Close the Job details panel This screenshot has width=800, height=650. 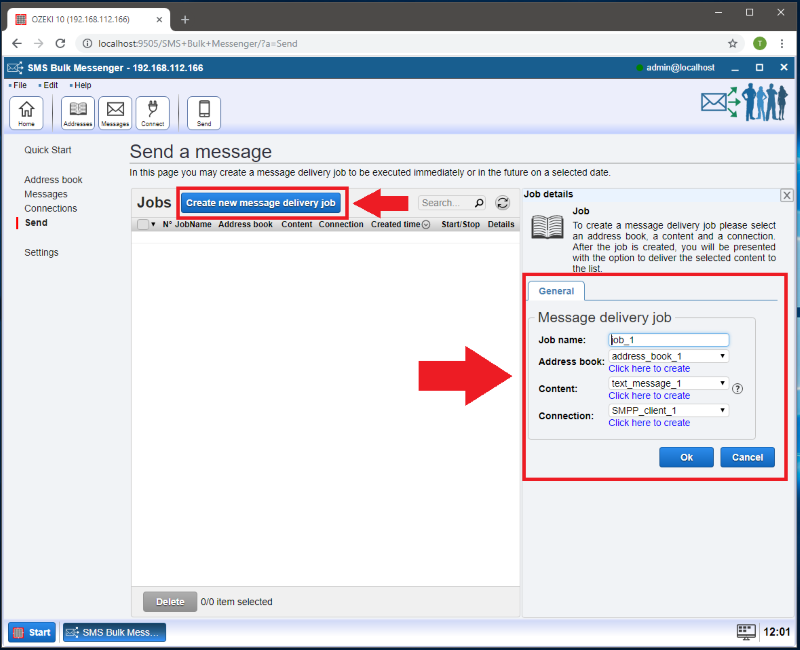tap(787, 196)
